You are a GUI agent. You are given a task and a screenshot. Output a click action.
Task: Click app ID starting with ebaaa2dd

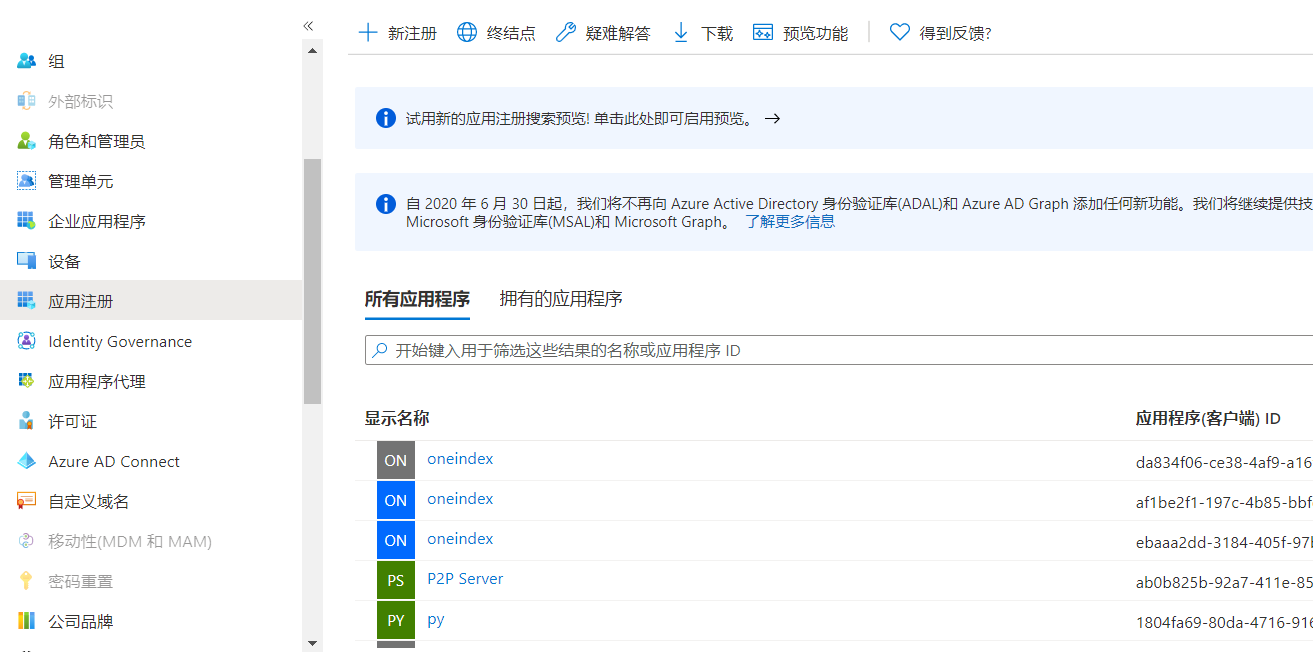pos(1224,541)
